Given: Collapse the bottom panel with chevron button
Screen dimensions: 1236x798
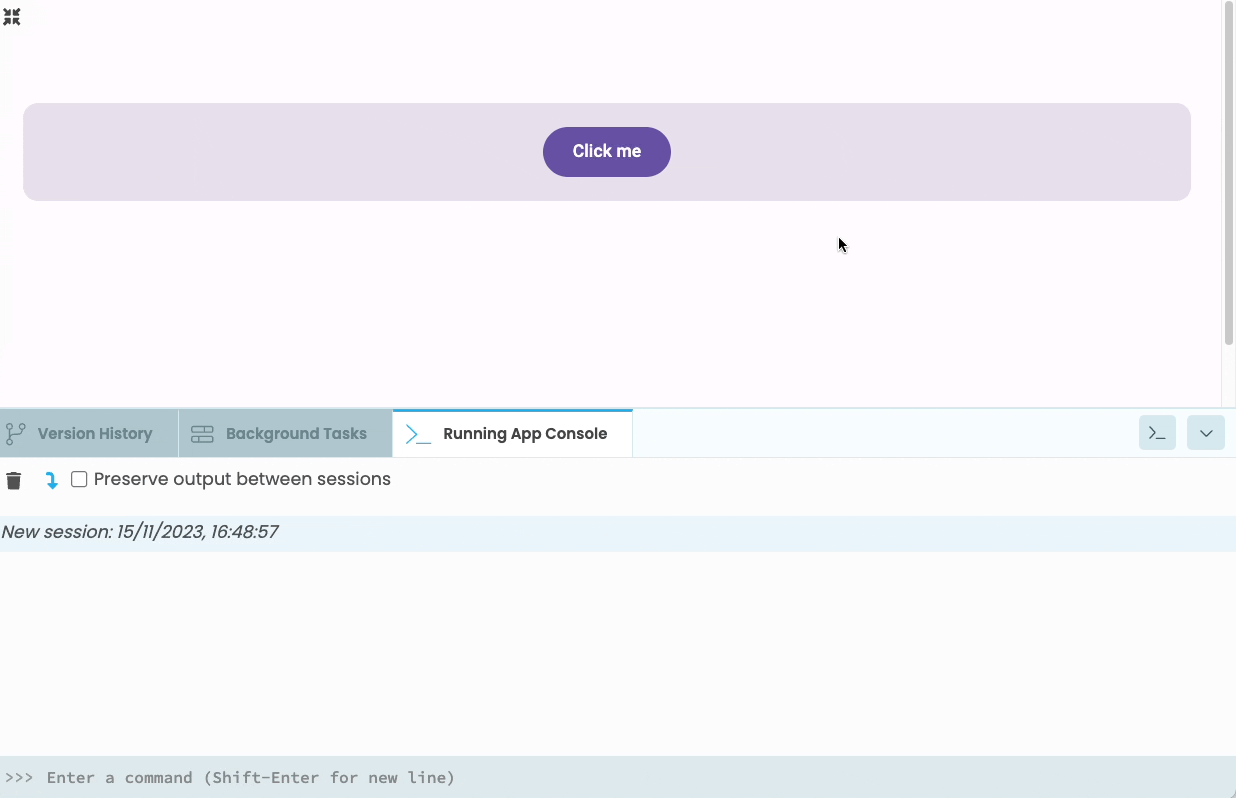Looking at the screenshot, I should pyautogui.click(x=1205, y=433).
